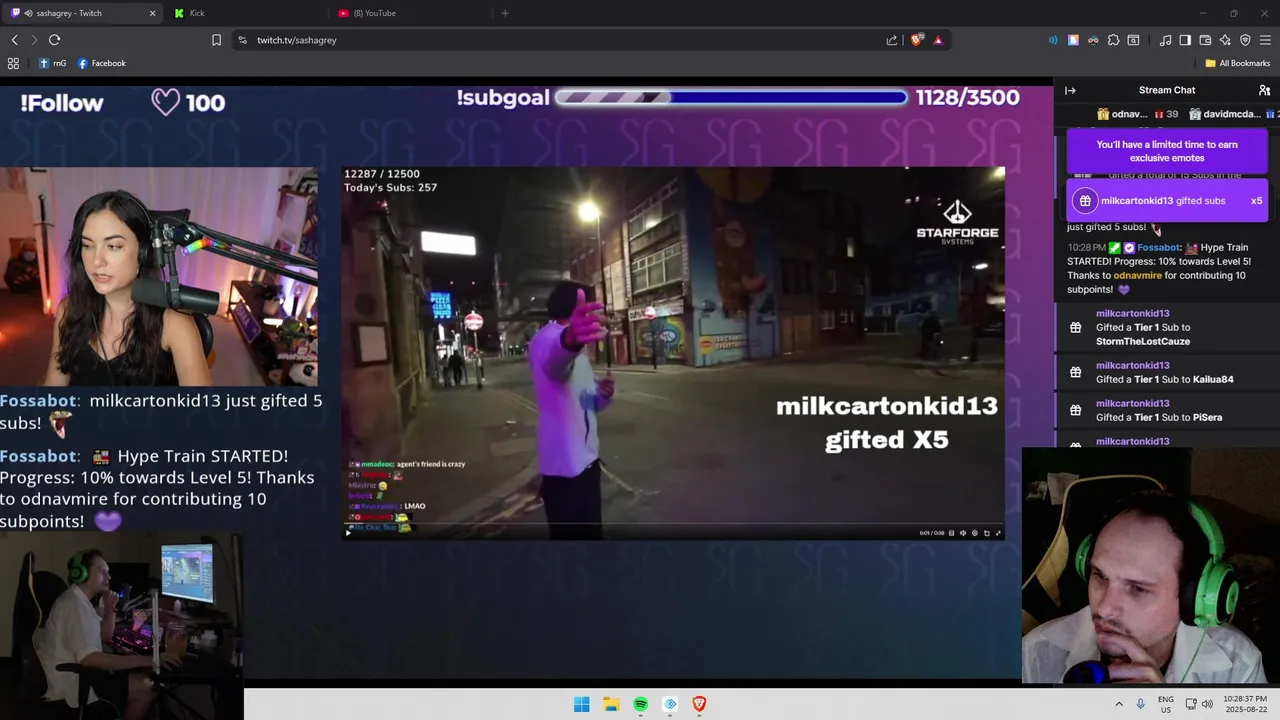Click the milkcartonkid13 gifted subs x5 banner
The width and height of the screenshot is (1280, 720).
[x=1167, y=201]
